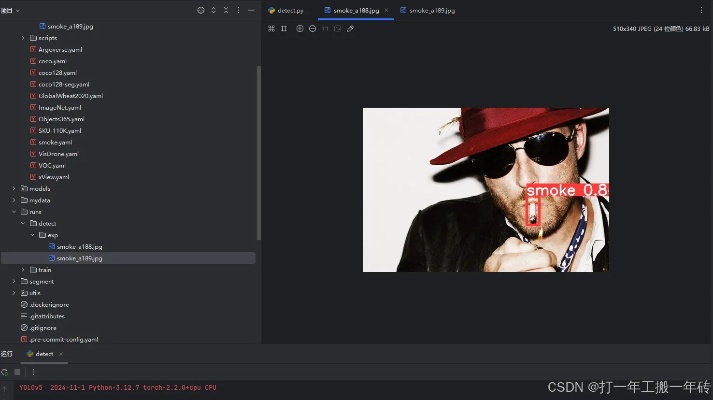Collapse the runs folder
Image resolution: width=713 pixels, height=400 pixels.
14,212
